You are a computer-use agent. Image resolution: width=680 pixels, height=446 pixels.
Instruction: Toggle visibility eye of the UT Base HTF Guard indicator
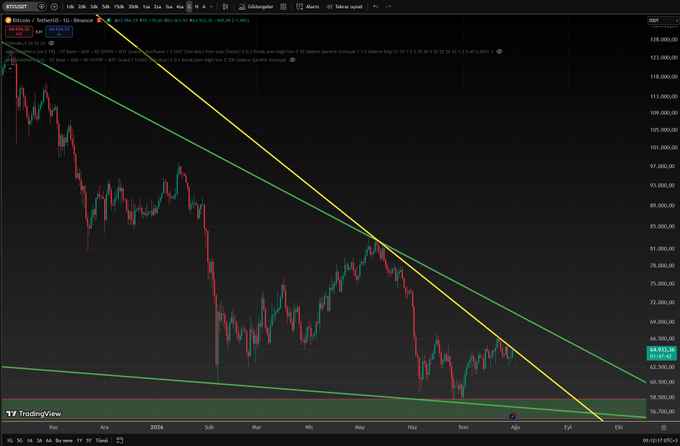tap(292, 60)
